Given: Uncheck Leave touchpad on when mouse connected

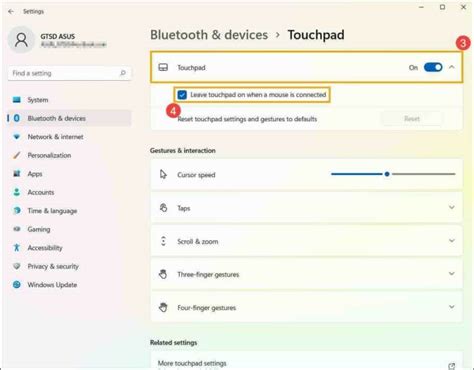Looking at the screenshot, I should (x=182, y=95).
